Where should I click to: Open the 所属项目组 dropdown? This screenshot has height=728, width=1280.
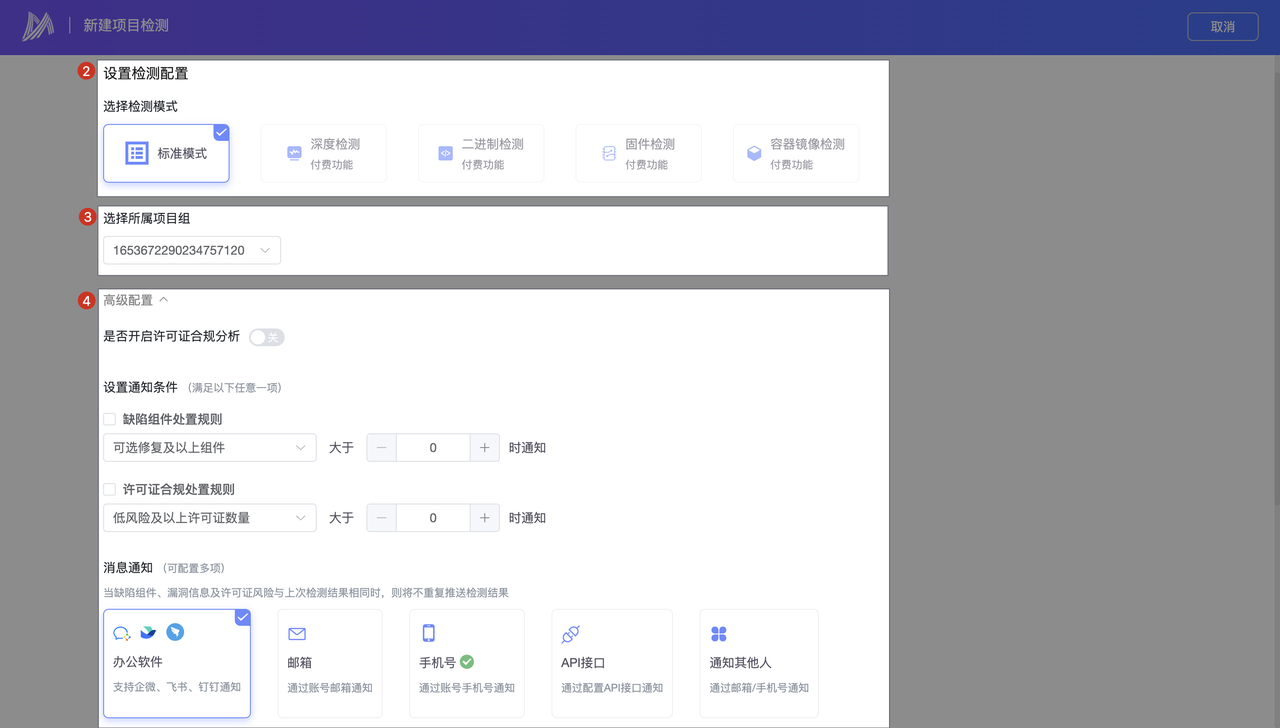(192, 250)
